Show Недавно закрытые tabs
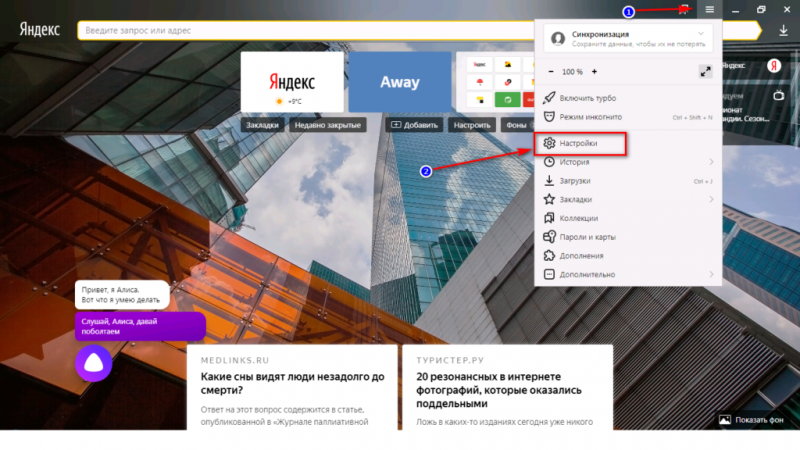Viewport: 800px width, 450px height. tap(328, 125)
